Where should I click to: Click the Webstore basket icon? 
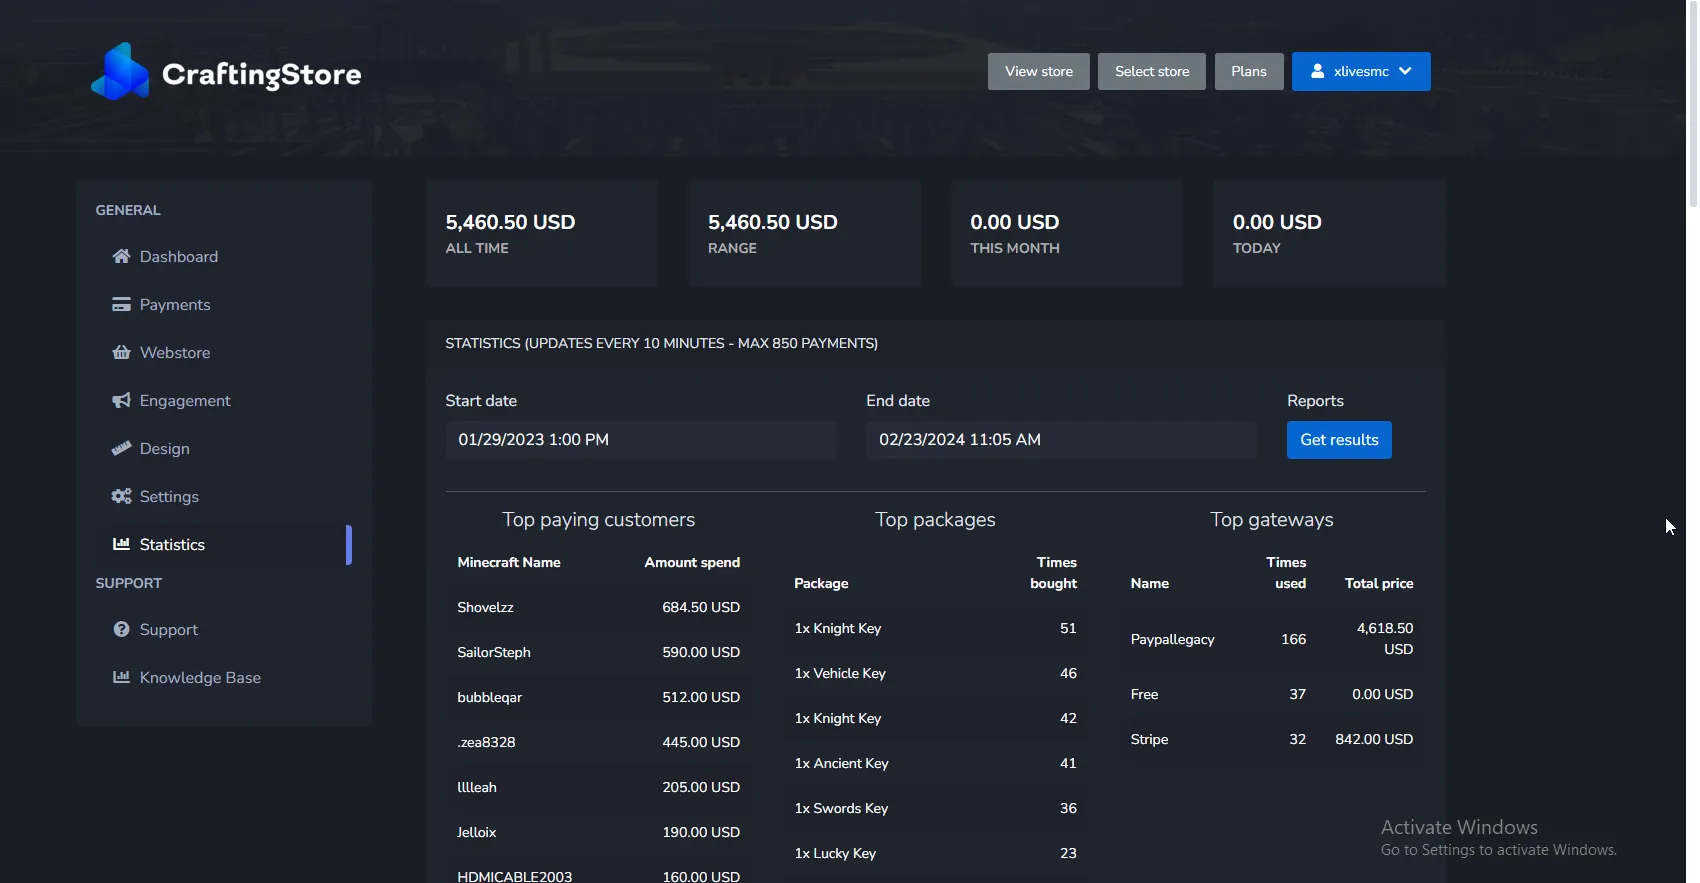[121, 352]
